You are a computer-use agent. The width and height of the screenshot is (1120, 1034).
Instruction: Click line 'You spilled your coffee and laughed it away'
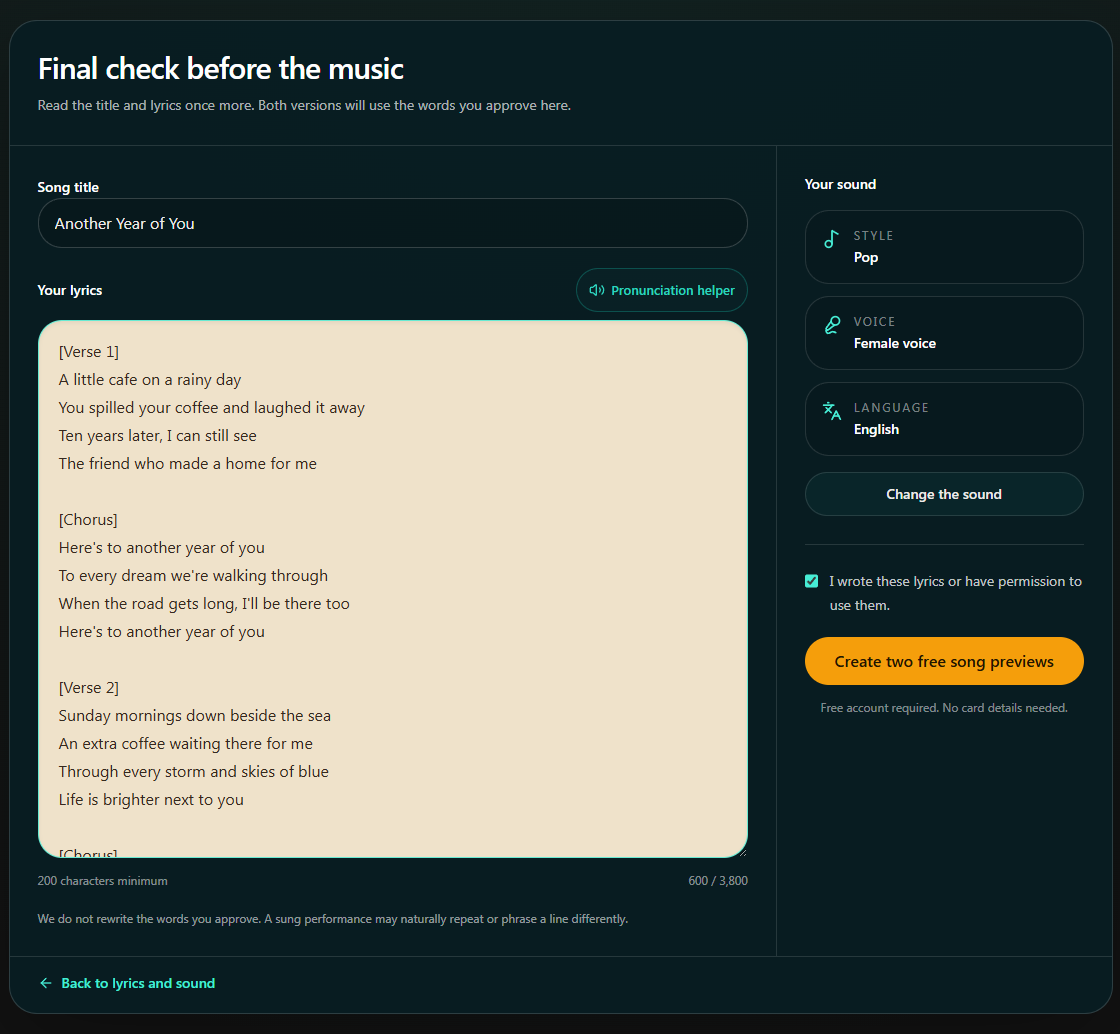[x=211, y=408]
